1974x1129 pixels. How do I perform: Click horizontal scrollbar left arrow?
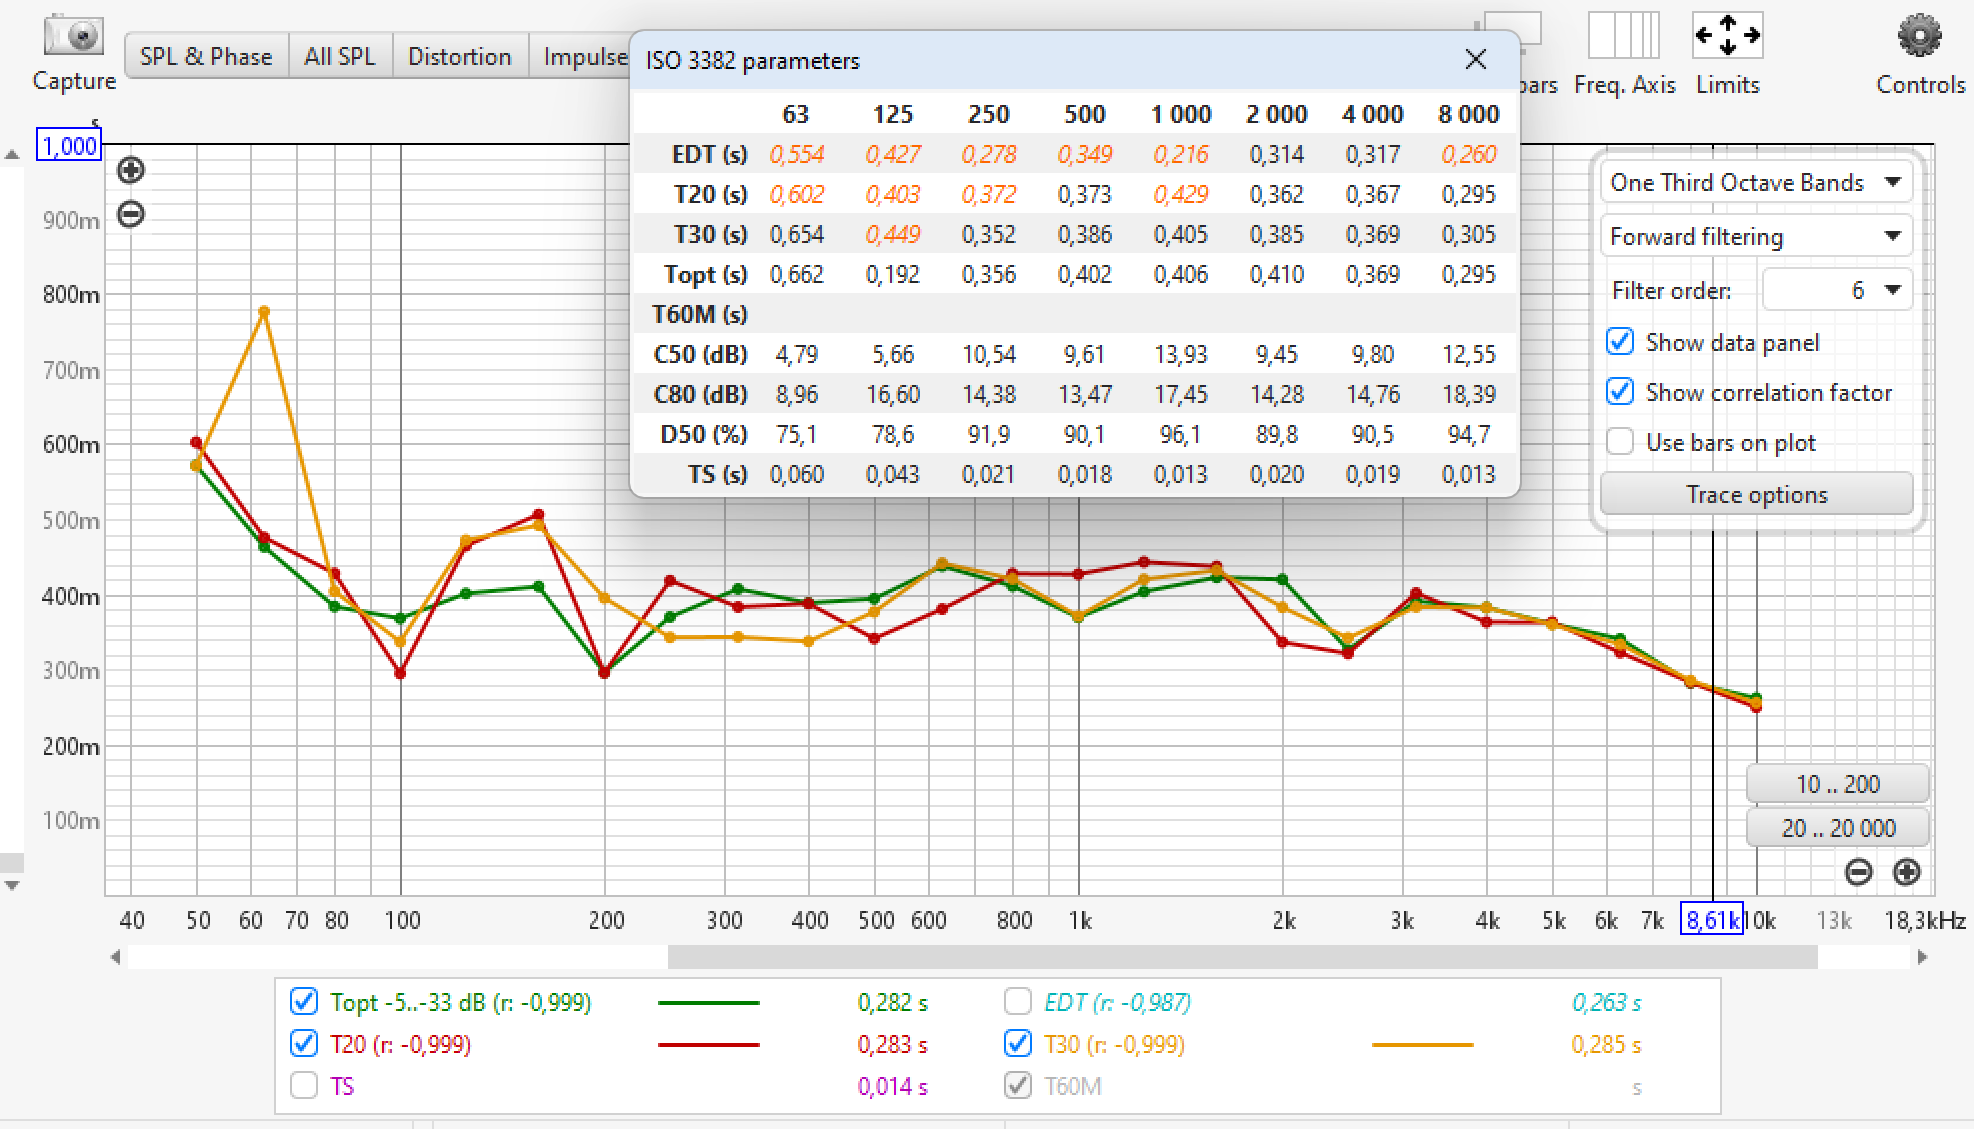coord(116,957)
